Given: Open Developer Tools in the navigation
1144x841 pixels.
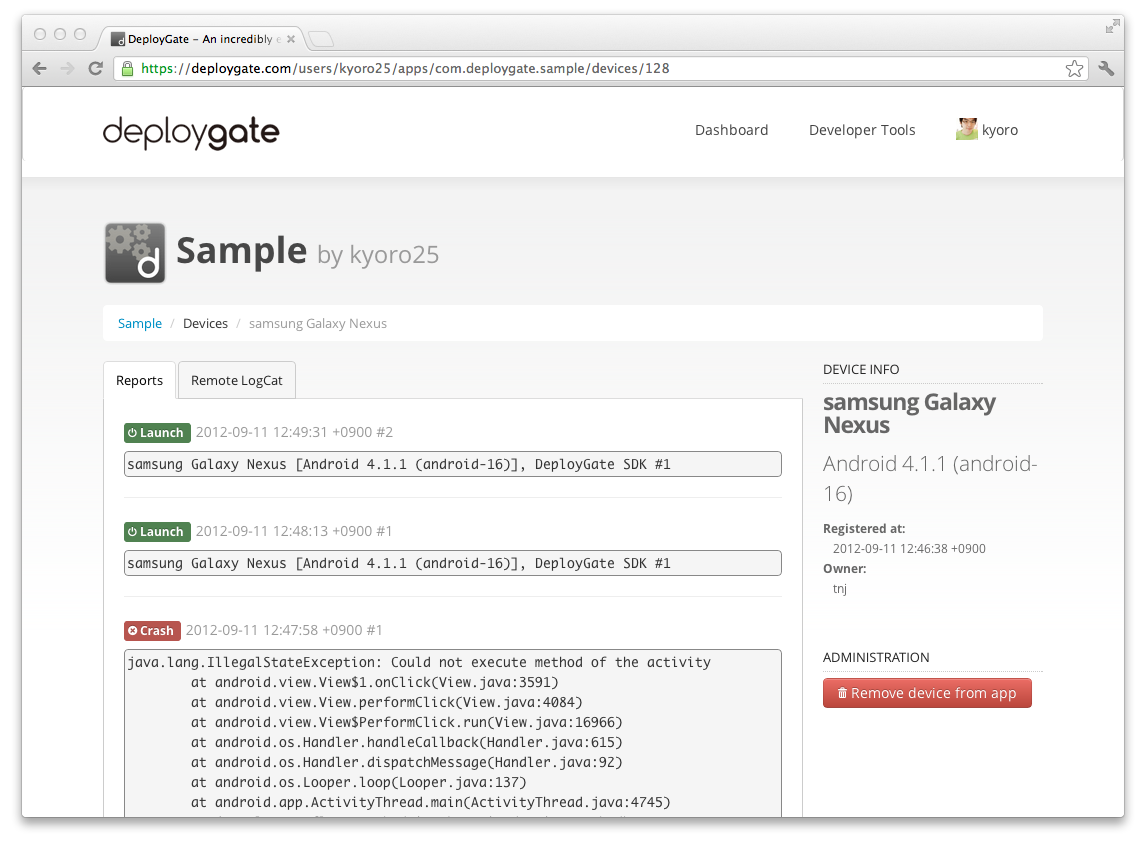Looking at the screenshot, I should (x=862, y=130).
